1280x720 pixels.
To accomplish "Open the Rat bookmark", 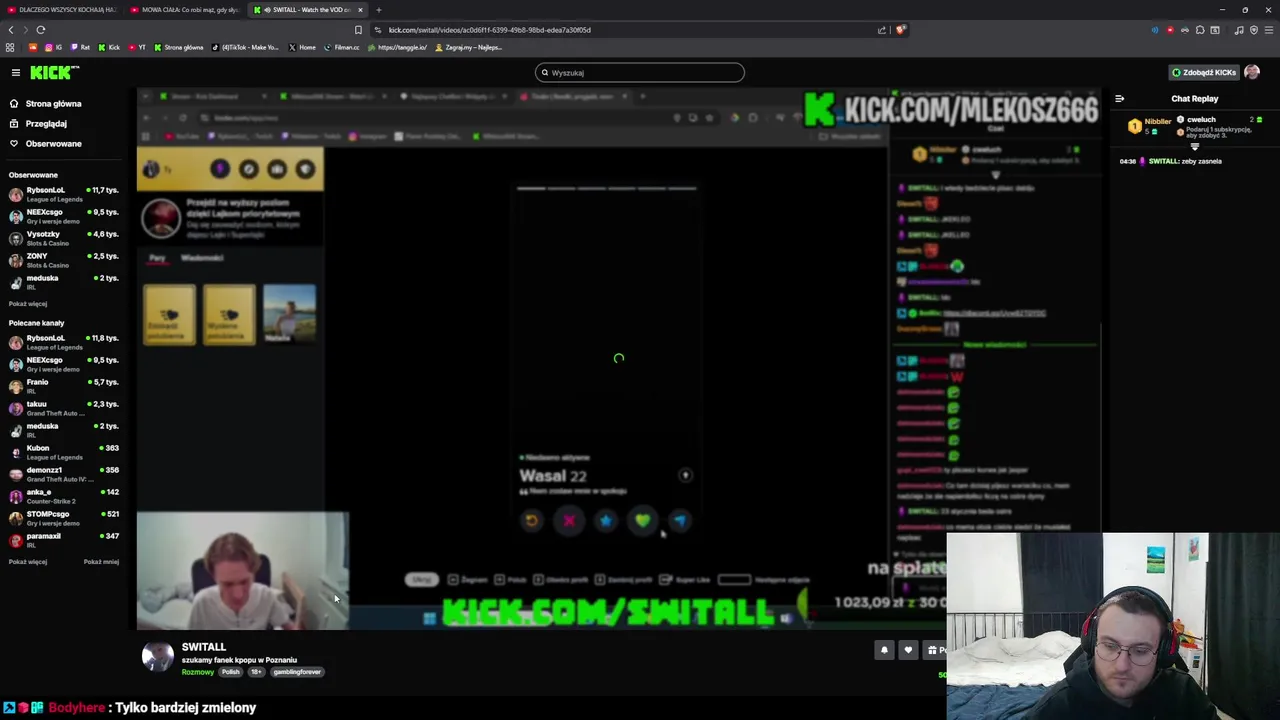I will [x=80, y=47].
